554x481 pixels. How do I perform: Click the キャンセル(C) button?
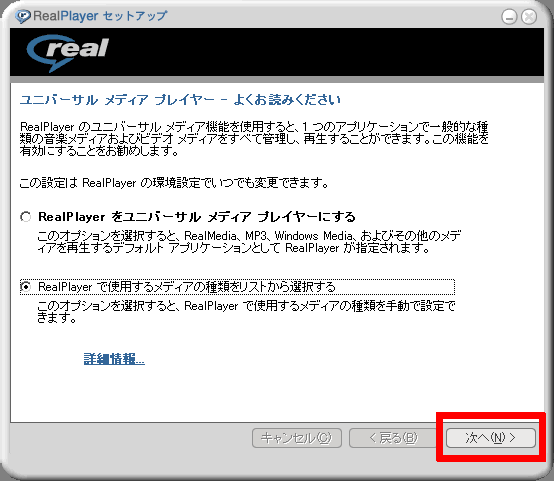tap(297, 438)
